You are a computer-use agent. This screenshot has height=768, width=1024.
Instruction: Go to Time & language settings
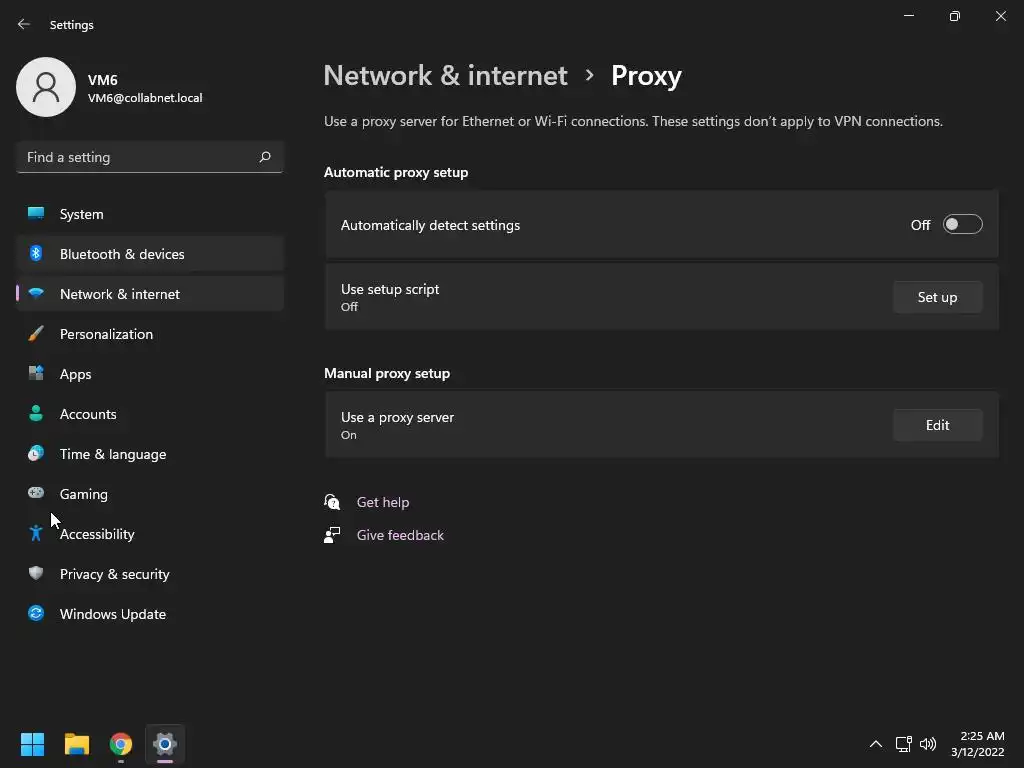[x=112, y=454]
